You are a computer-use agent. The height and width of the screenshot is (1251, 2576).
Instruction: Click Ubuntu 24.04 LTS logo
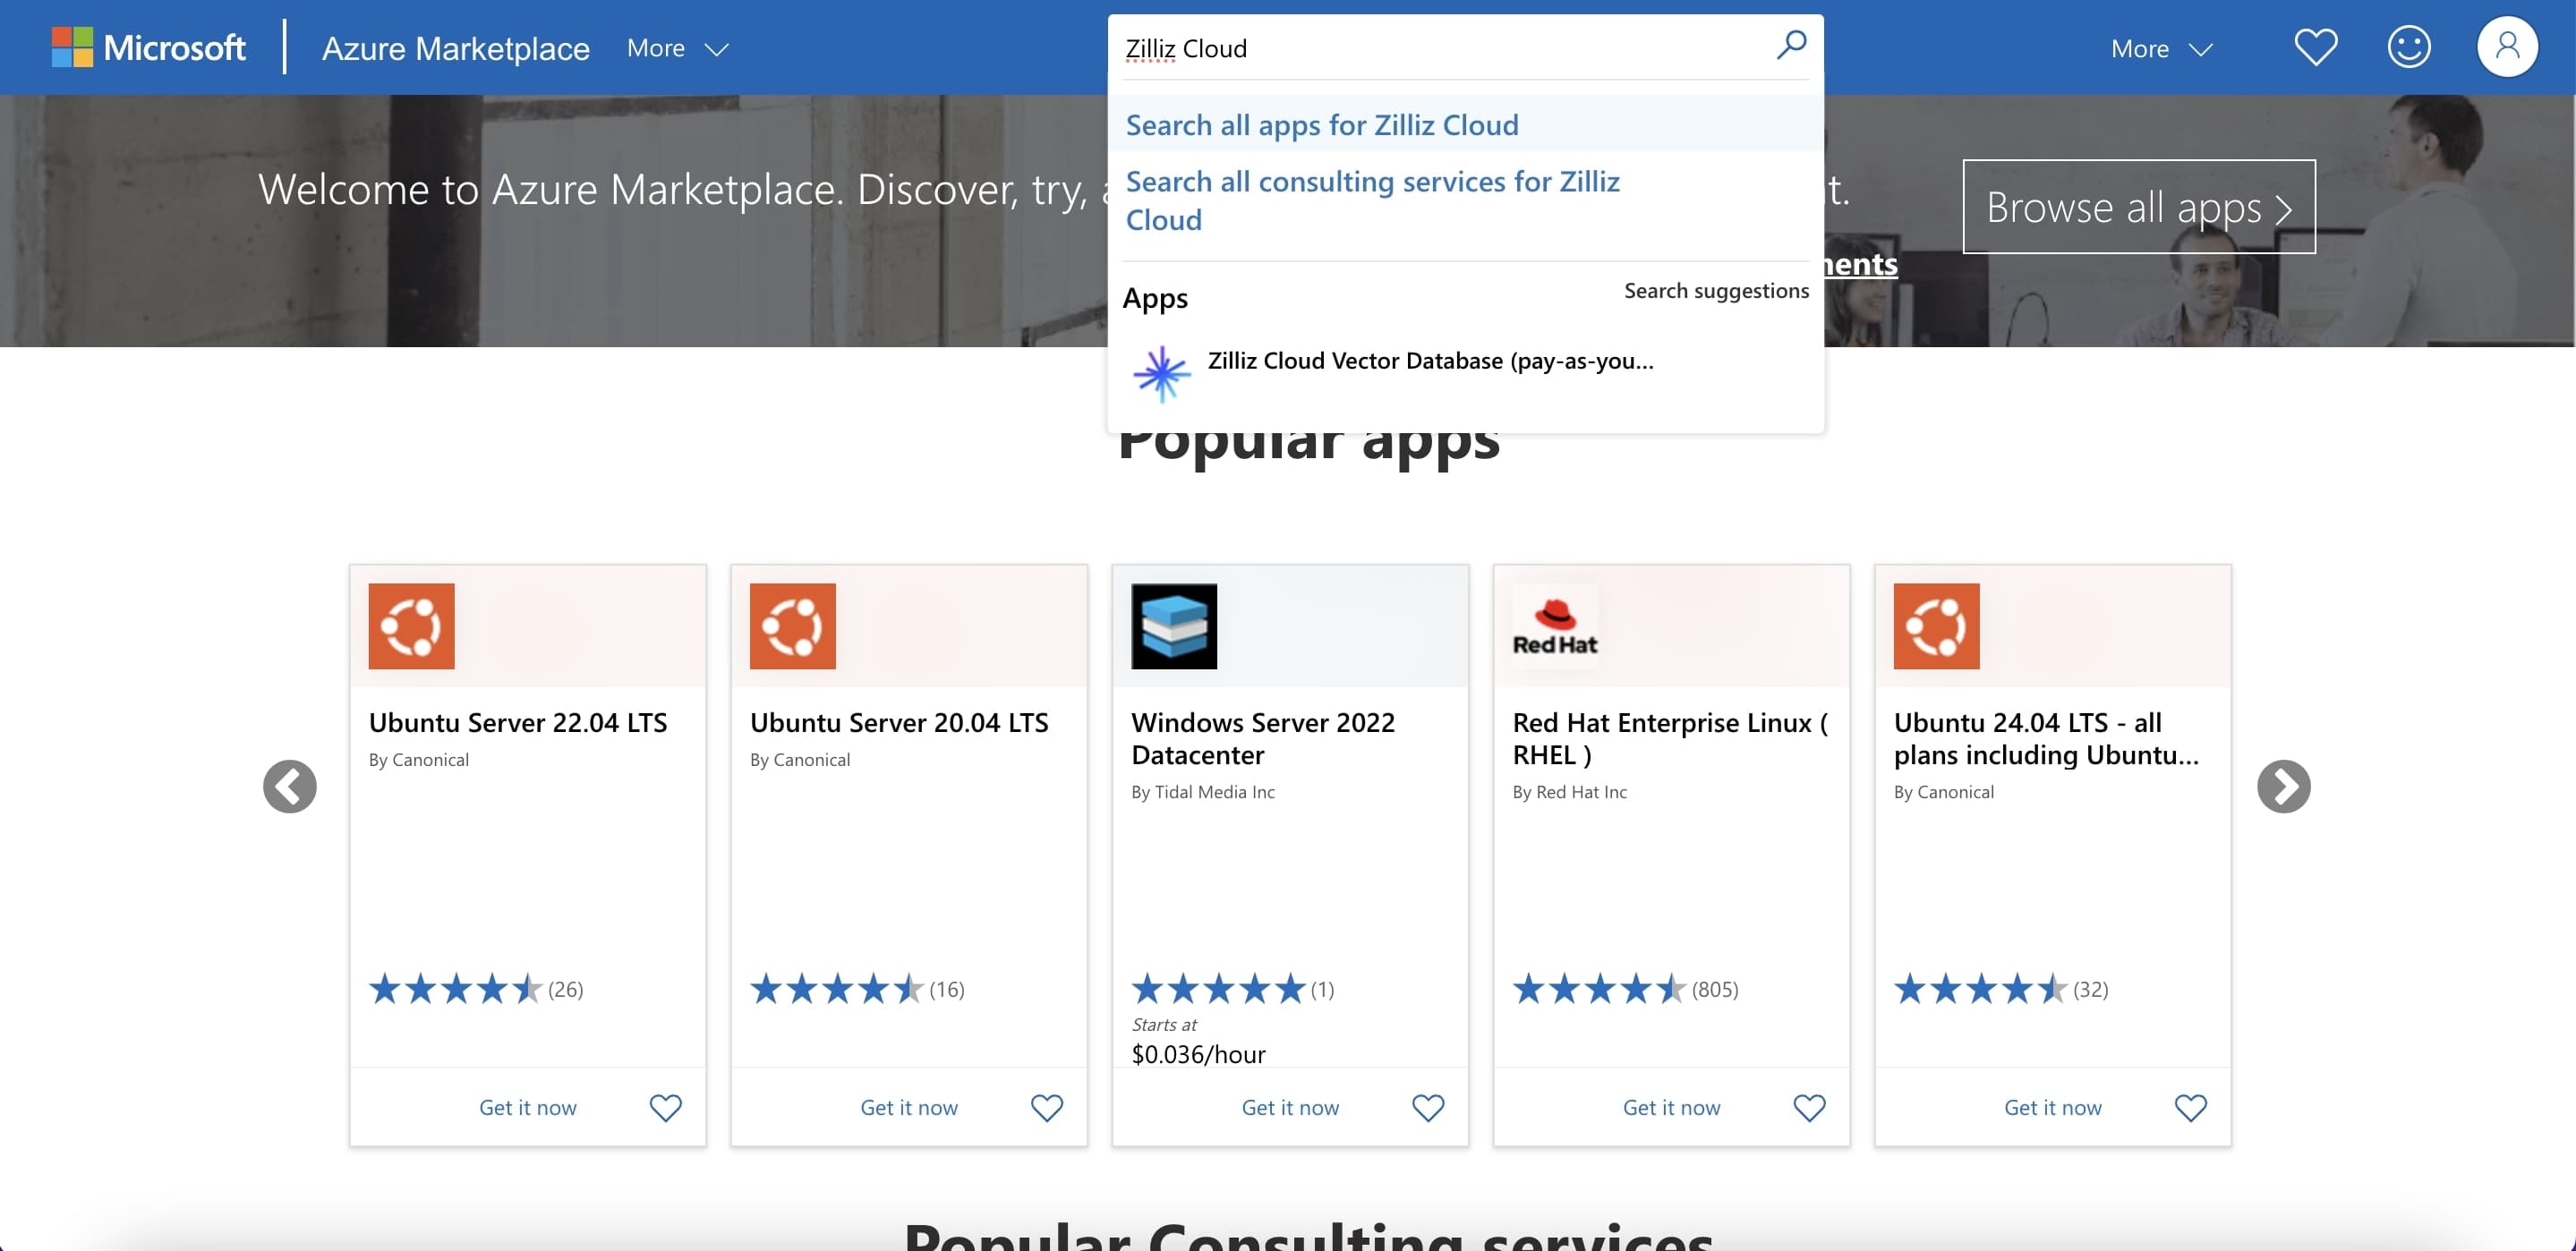click(1936, 626)
